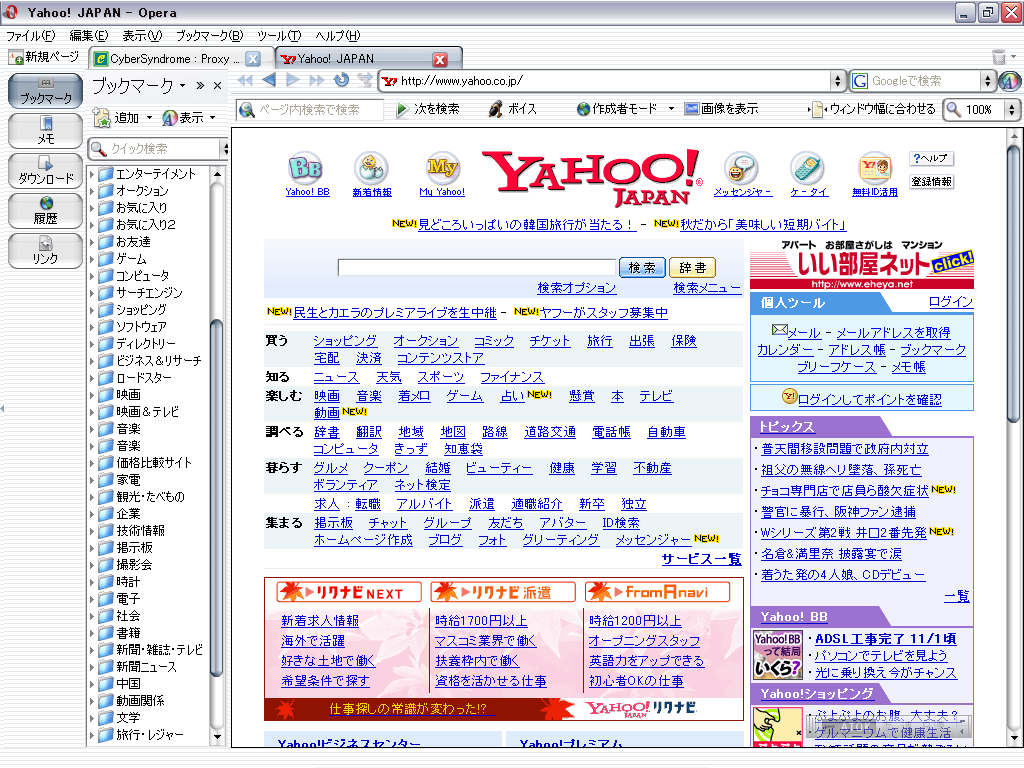
Task: Click the ログイン login link
Action: (951, 302)
